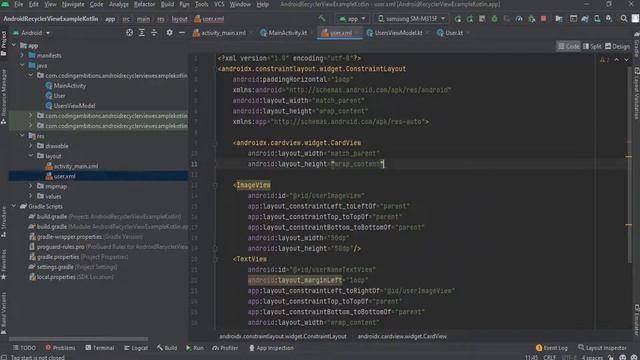Open the app run configuration dropdown
The image size is (640, 360).
pyautogui.click(x=352, y=19)
